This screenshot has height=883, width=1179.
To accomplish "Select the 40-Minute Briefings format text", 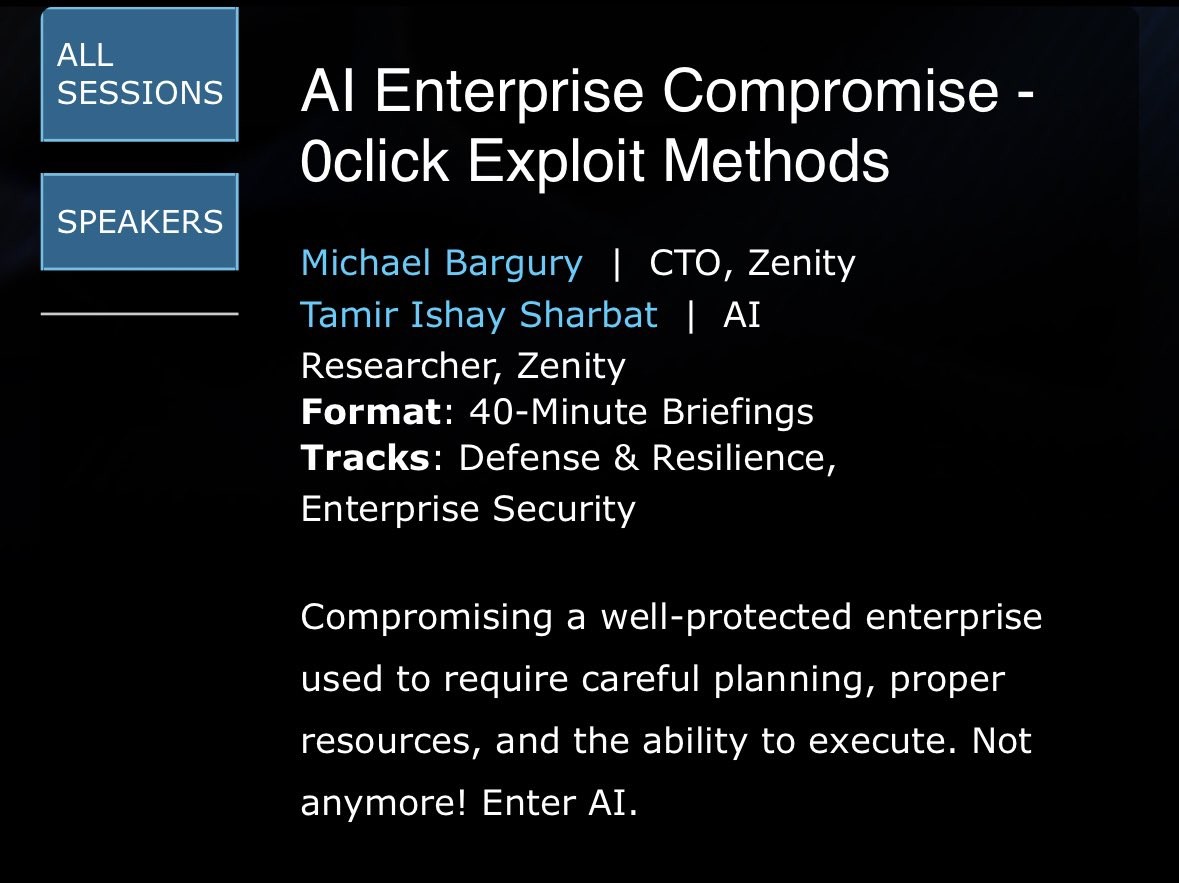I will (x=641, y=412).
